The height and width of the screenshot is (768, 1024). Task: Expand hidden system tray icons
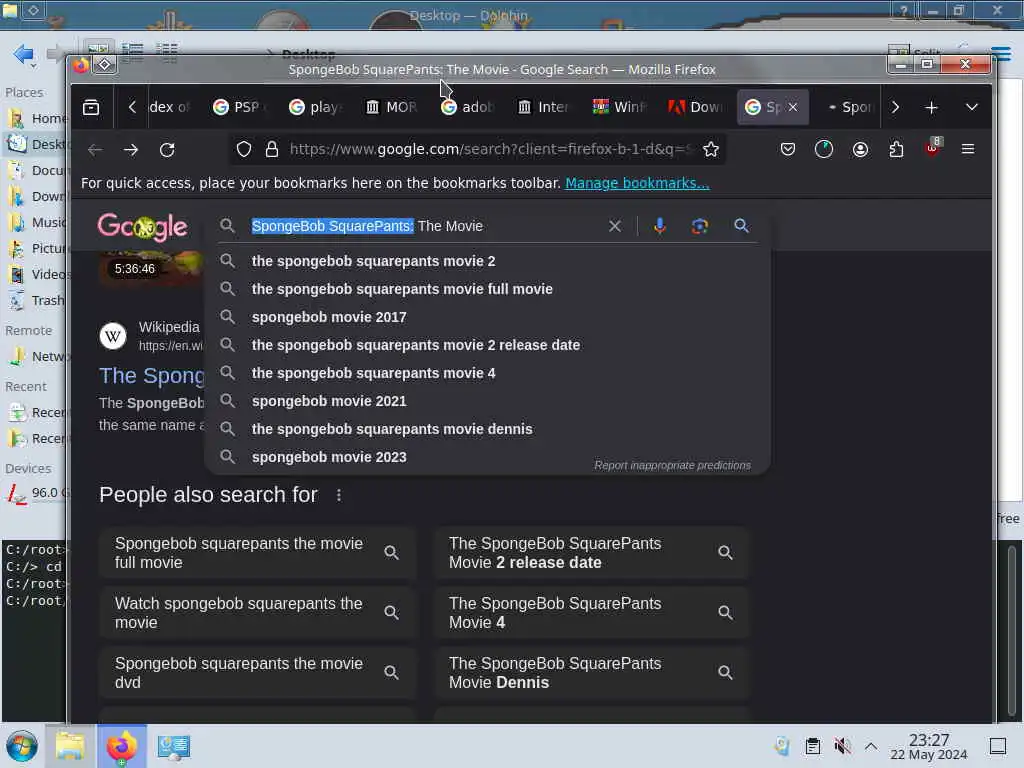coord(871,746)
